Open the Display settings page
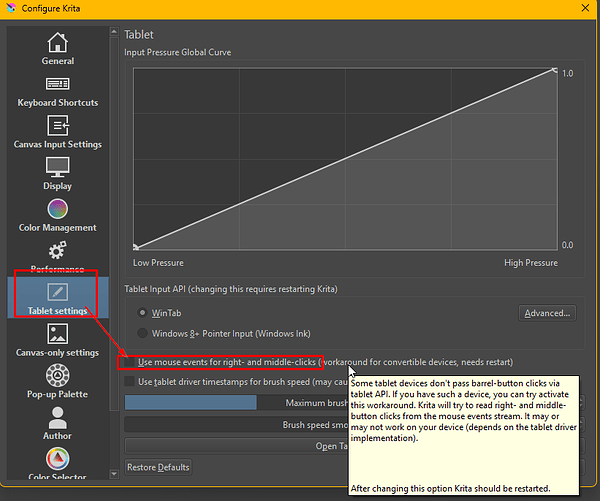The width and height of the screenshot is (600, 501). point(57,174)
